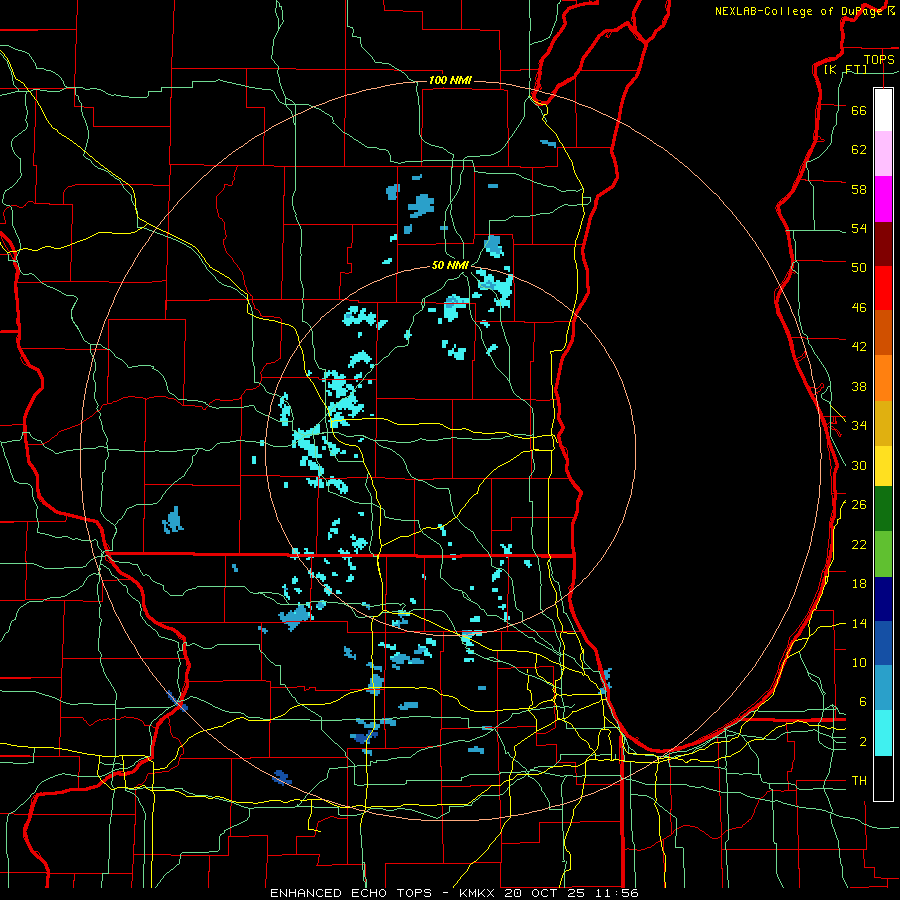The width and height of the screenshot is (900, 900).
Task: Click the '6' legend label
Action: (x=863, y=702)
